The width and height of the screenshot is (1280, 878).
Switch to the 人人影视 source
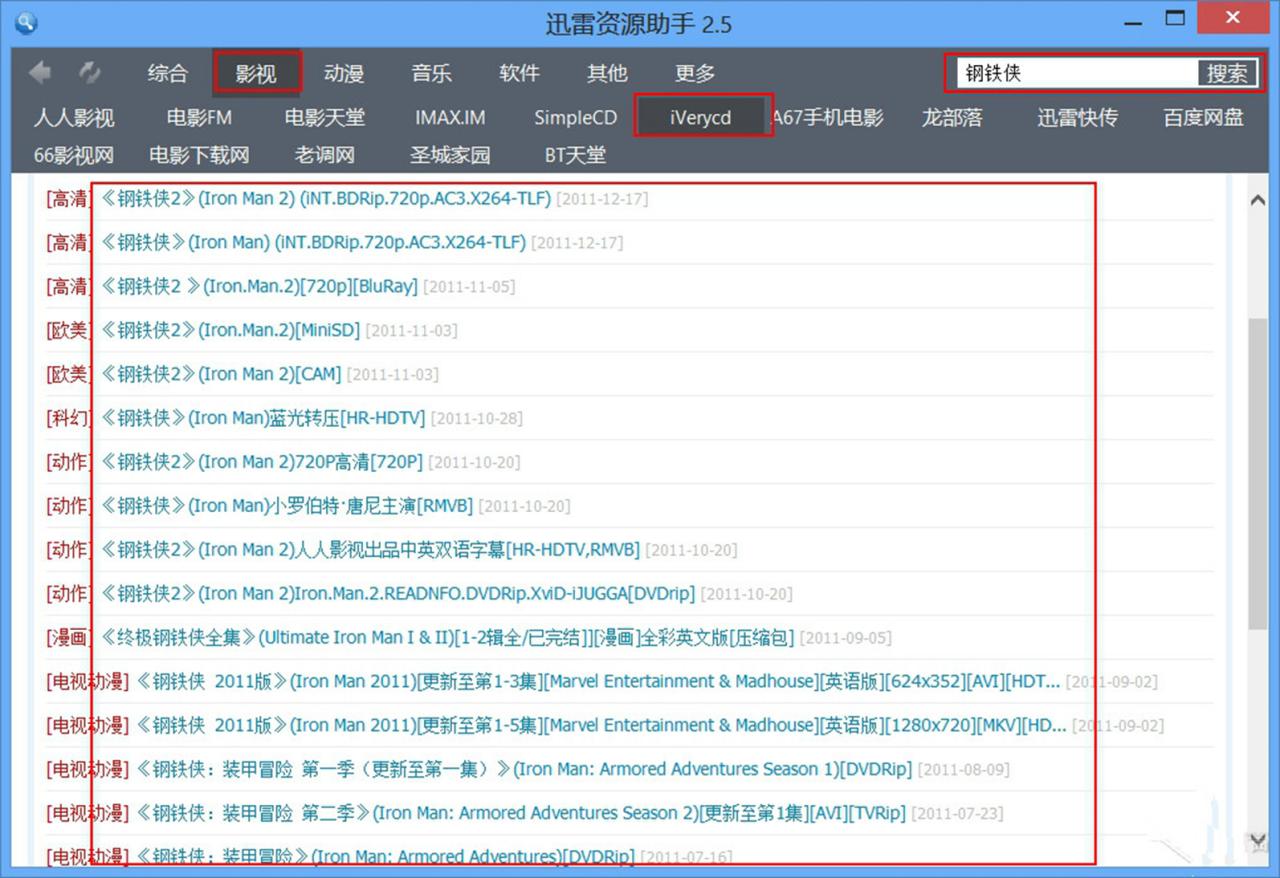[73, 116]
